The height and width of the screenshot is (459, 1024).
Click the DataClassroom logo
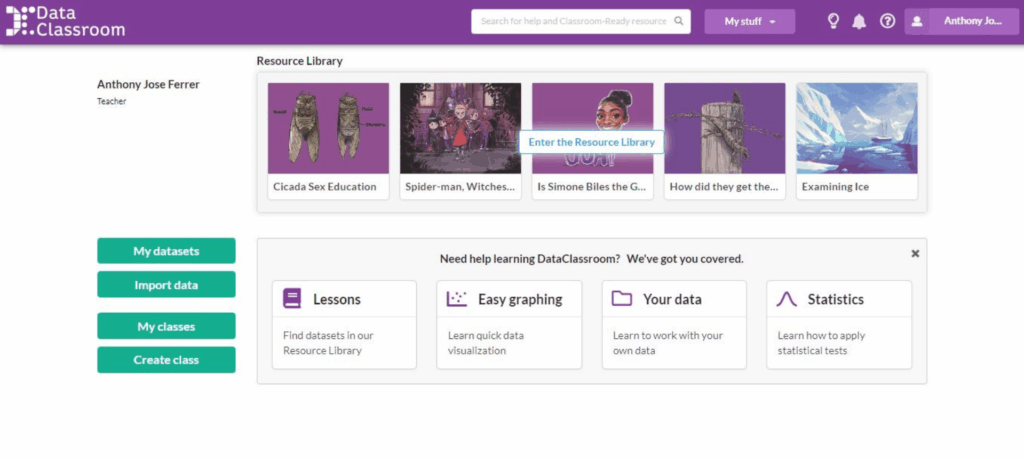tap(65, 21)
